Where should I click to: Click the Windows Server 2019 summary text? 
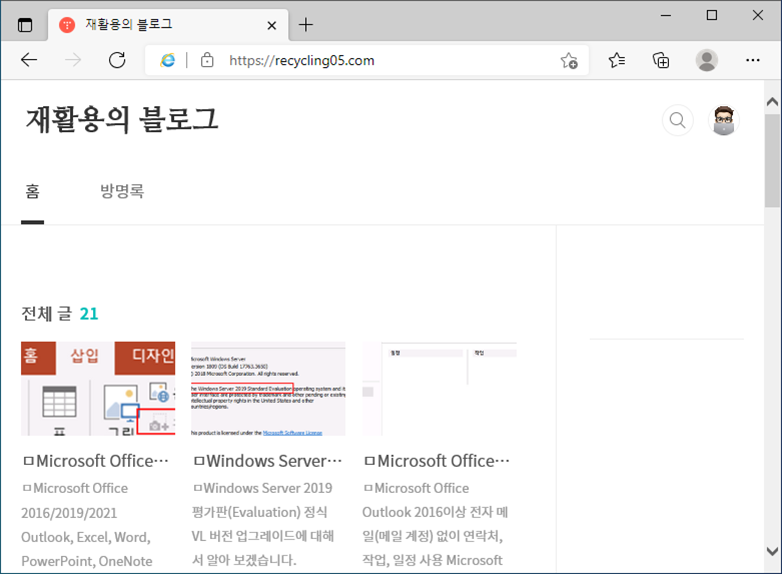(263, 524)
